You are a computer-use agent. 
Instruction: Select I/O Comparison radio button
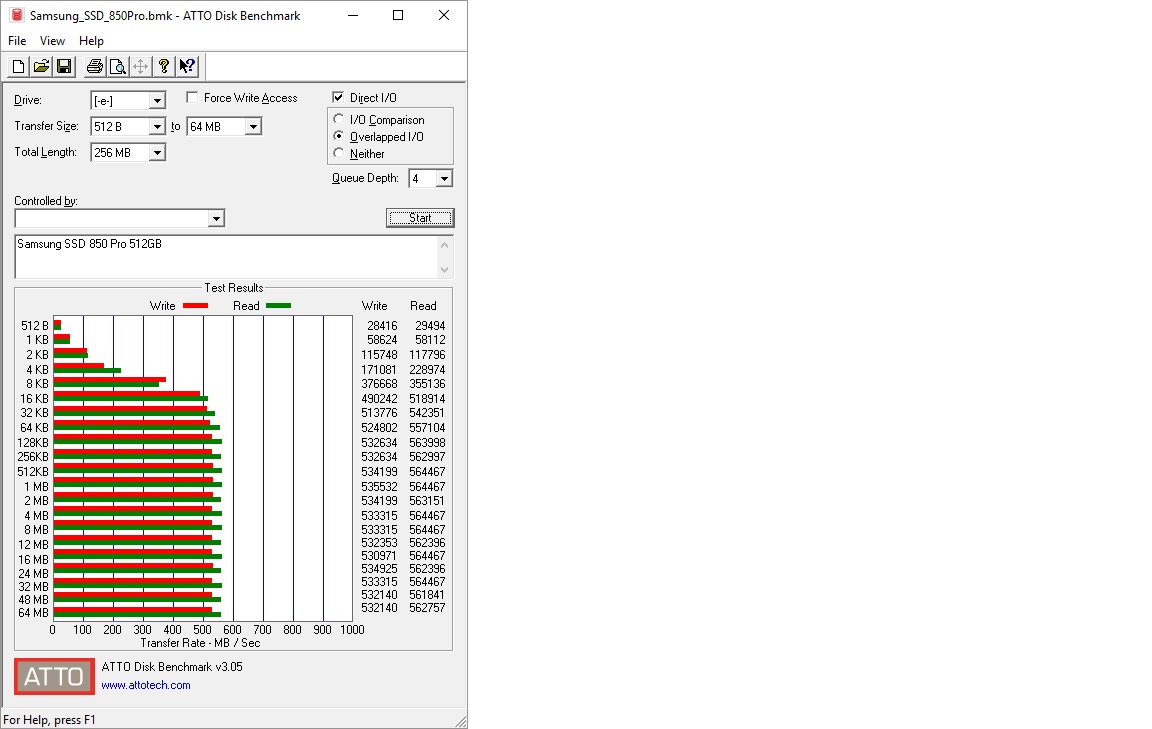click(x=339, y=119)
